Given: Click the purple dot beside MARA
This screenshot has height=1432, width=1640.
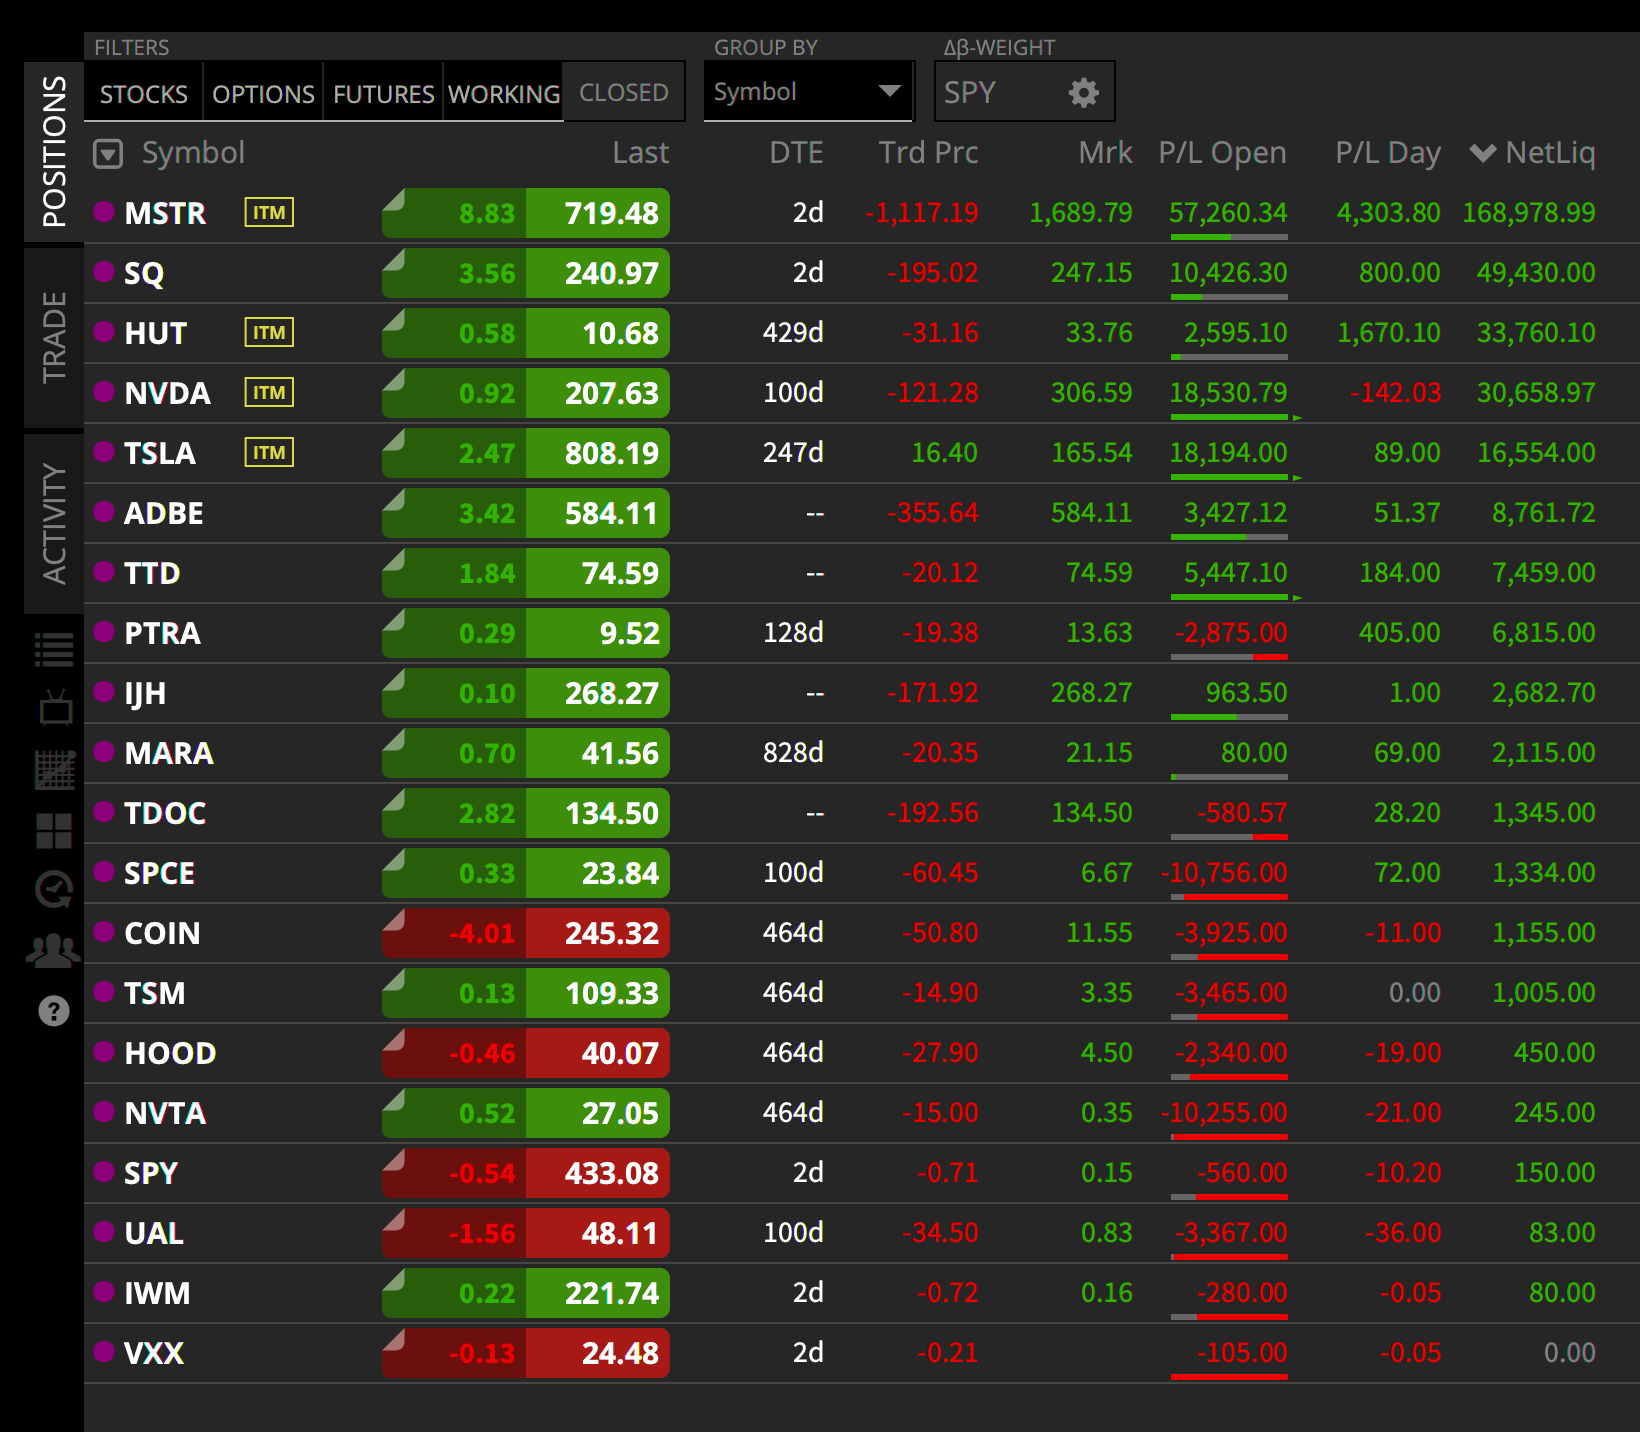Looking at the screenshot, I should click(x=104, y=752).
